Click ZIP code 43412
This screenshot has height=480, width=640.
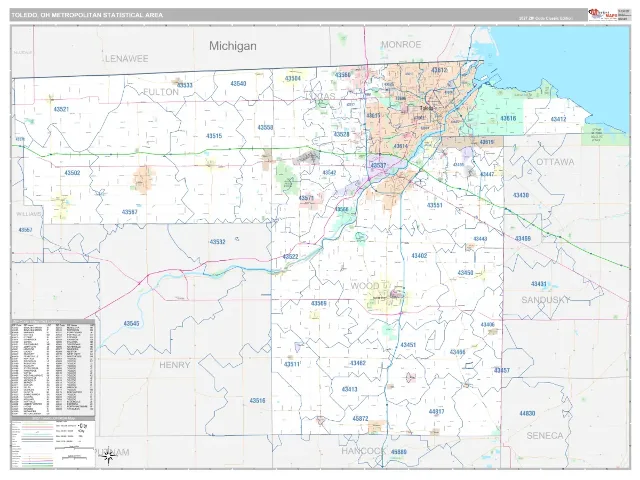(558, 119)
